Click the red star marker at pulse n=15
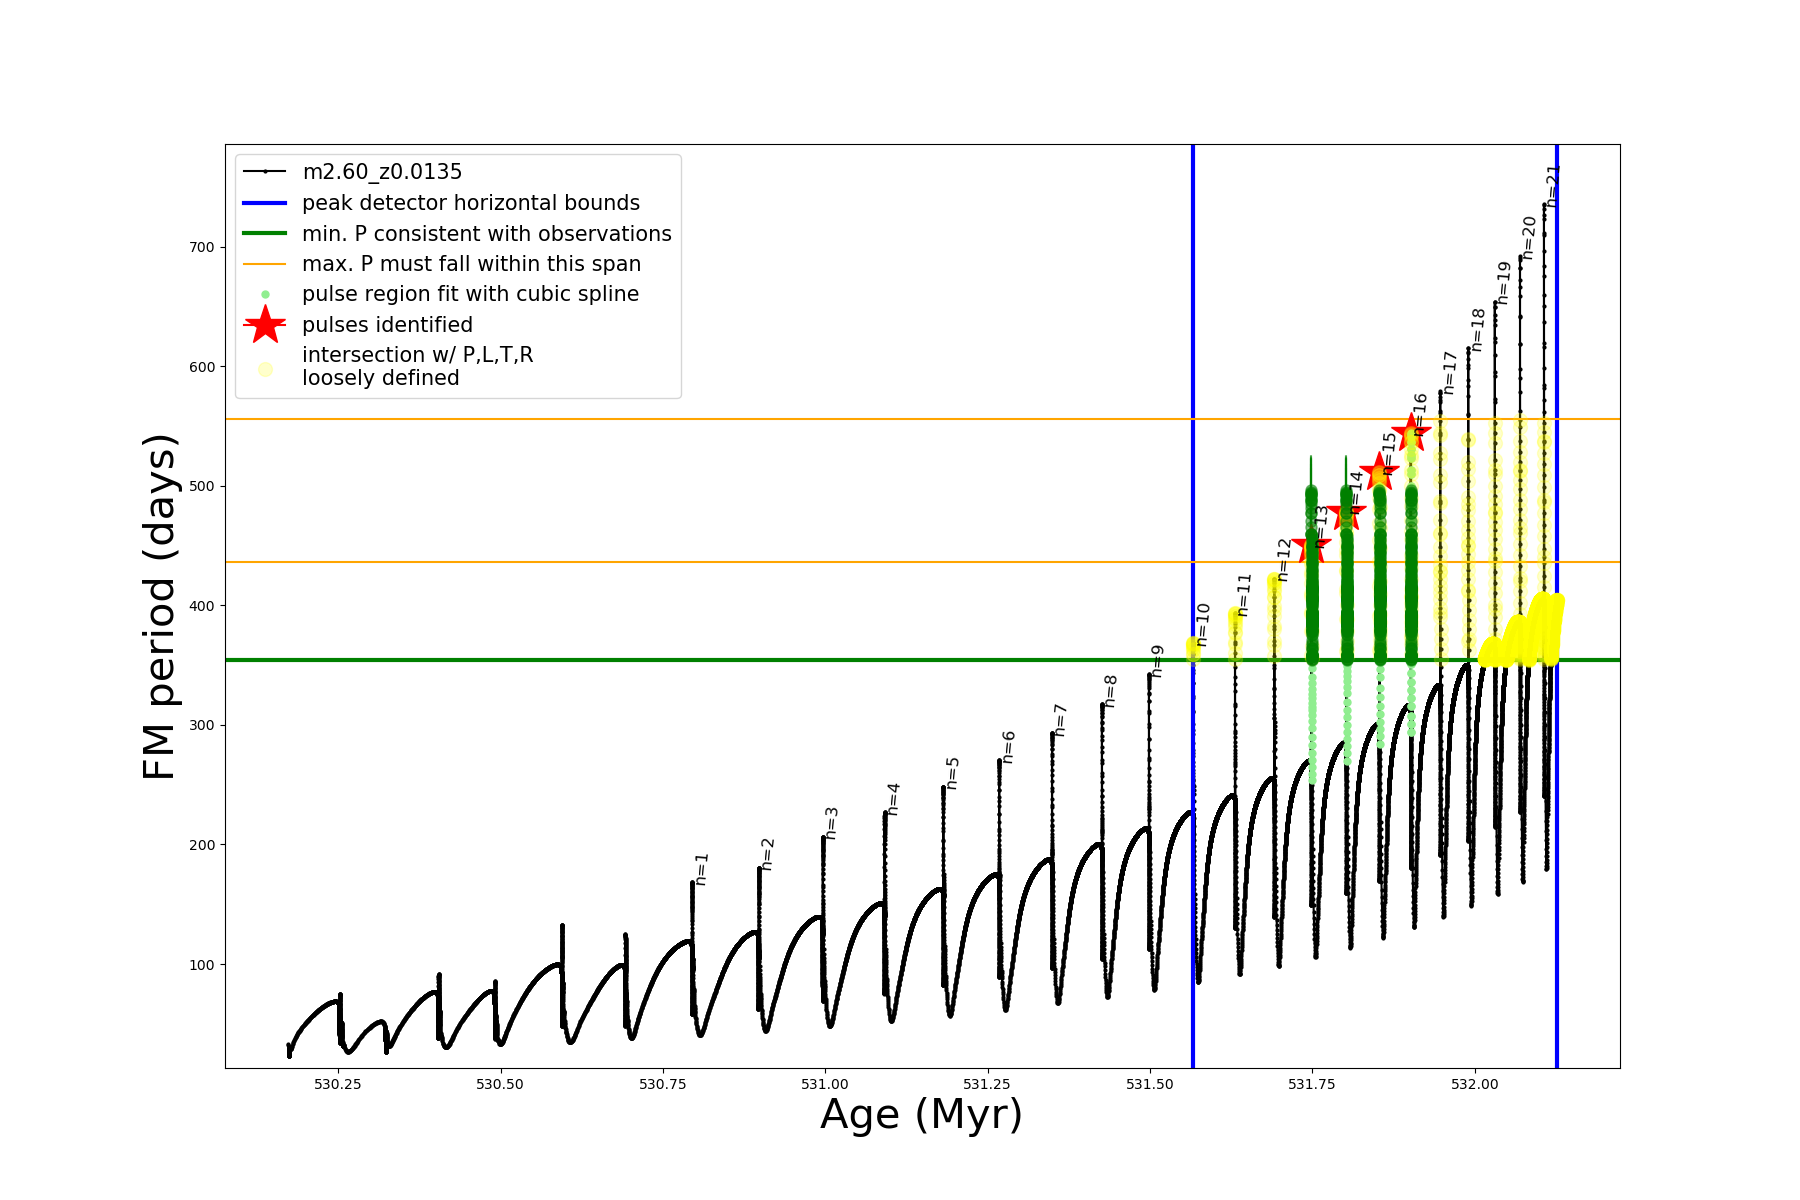The width and height of the screenshot is (1800, 1200). coord(1380,472)
